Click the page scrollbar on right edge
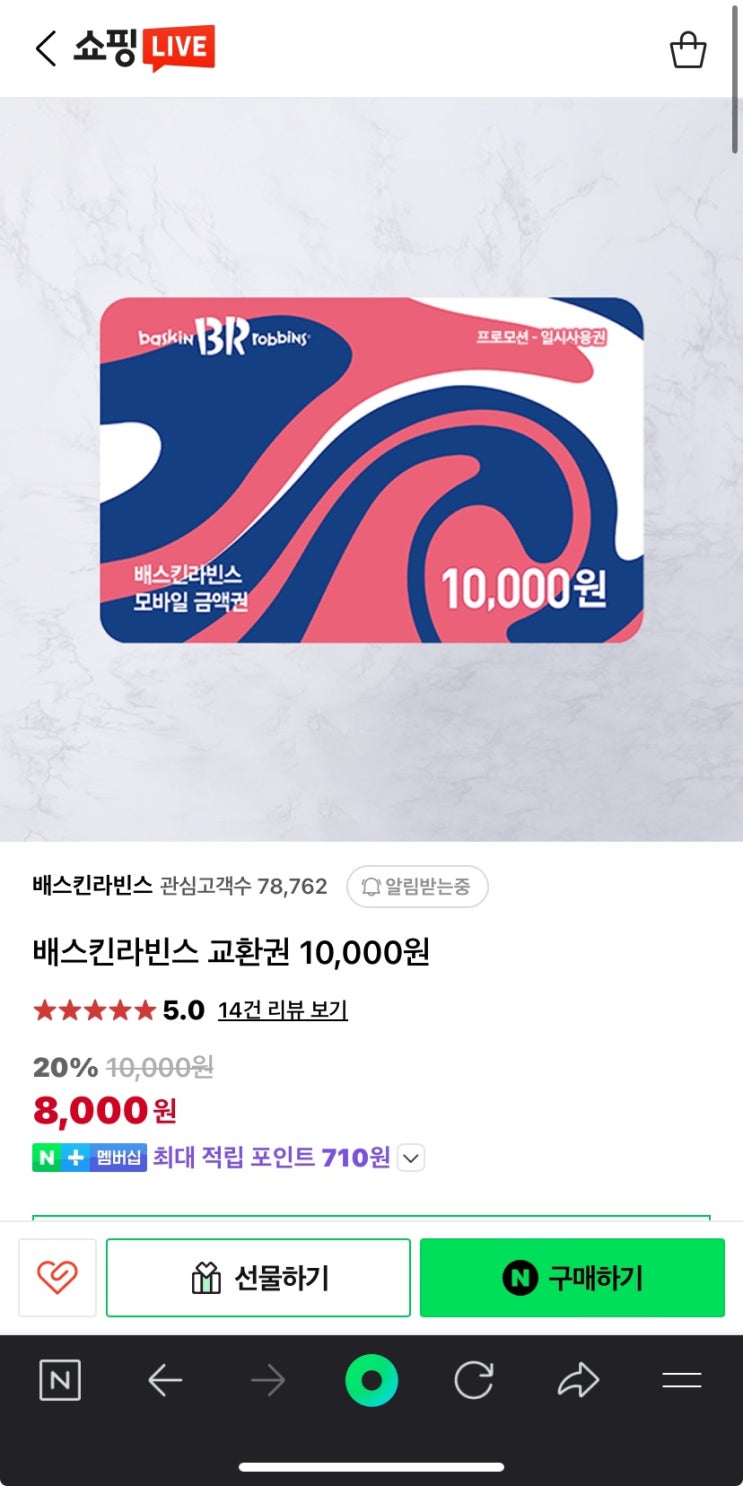 736,78
